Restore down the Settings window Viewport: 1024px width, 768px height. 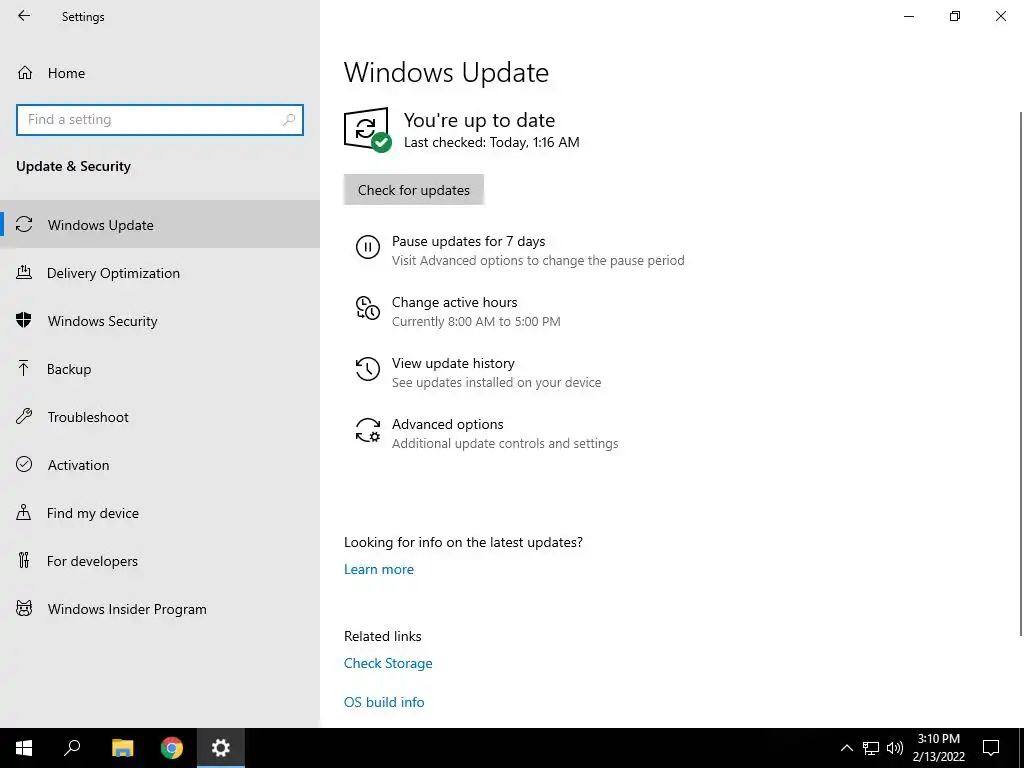tap(955, 16)
